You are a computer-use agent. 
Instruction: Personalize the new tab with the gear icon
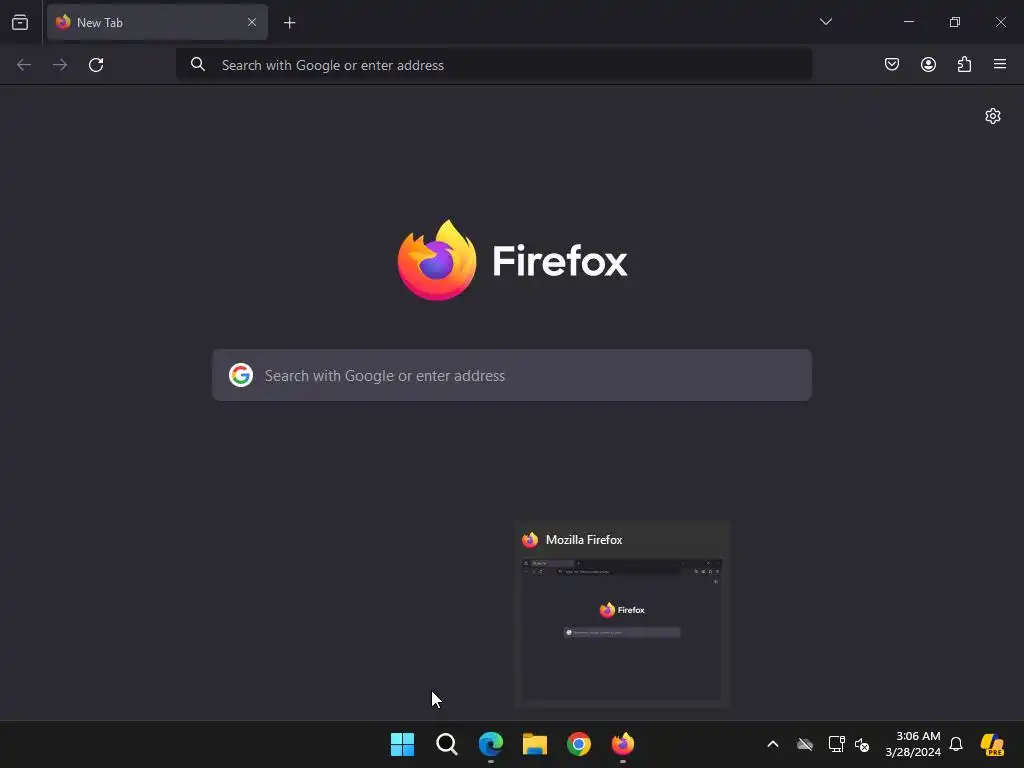click(993, 116)
